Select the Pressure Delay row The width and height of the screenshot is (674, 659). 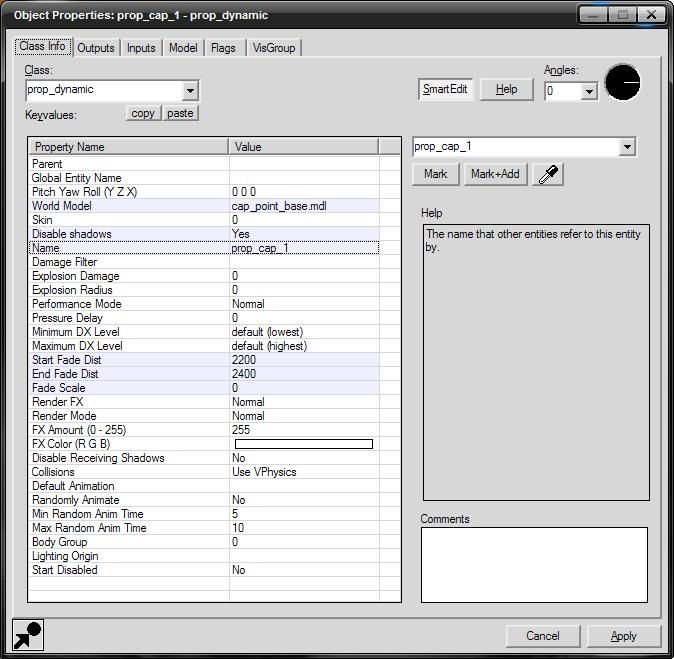click(204, 318)
